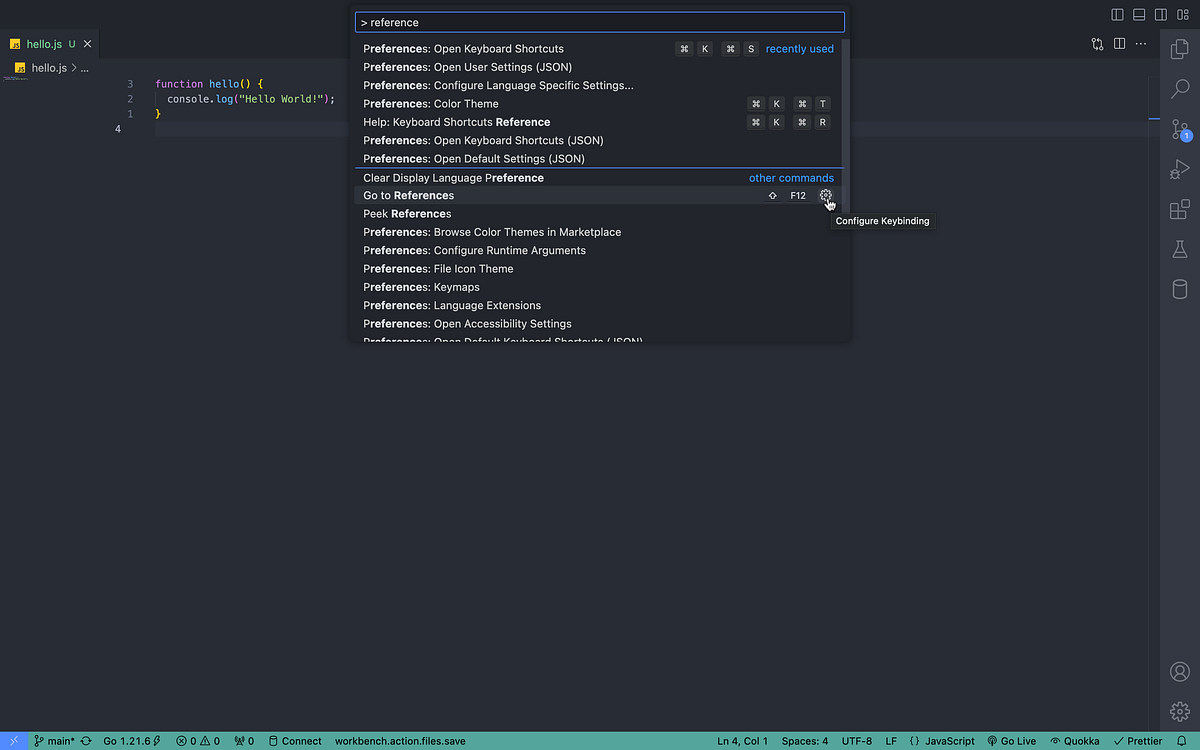Toggle the panel layout control
Viewport: 1200px width, 750px height.
[1138, 14]
